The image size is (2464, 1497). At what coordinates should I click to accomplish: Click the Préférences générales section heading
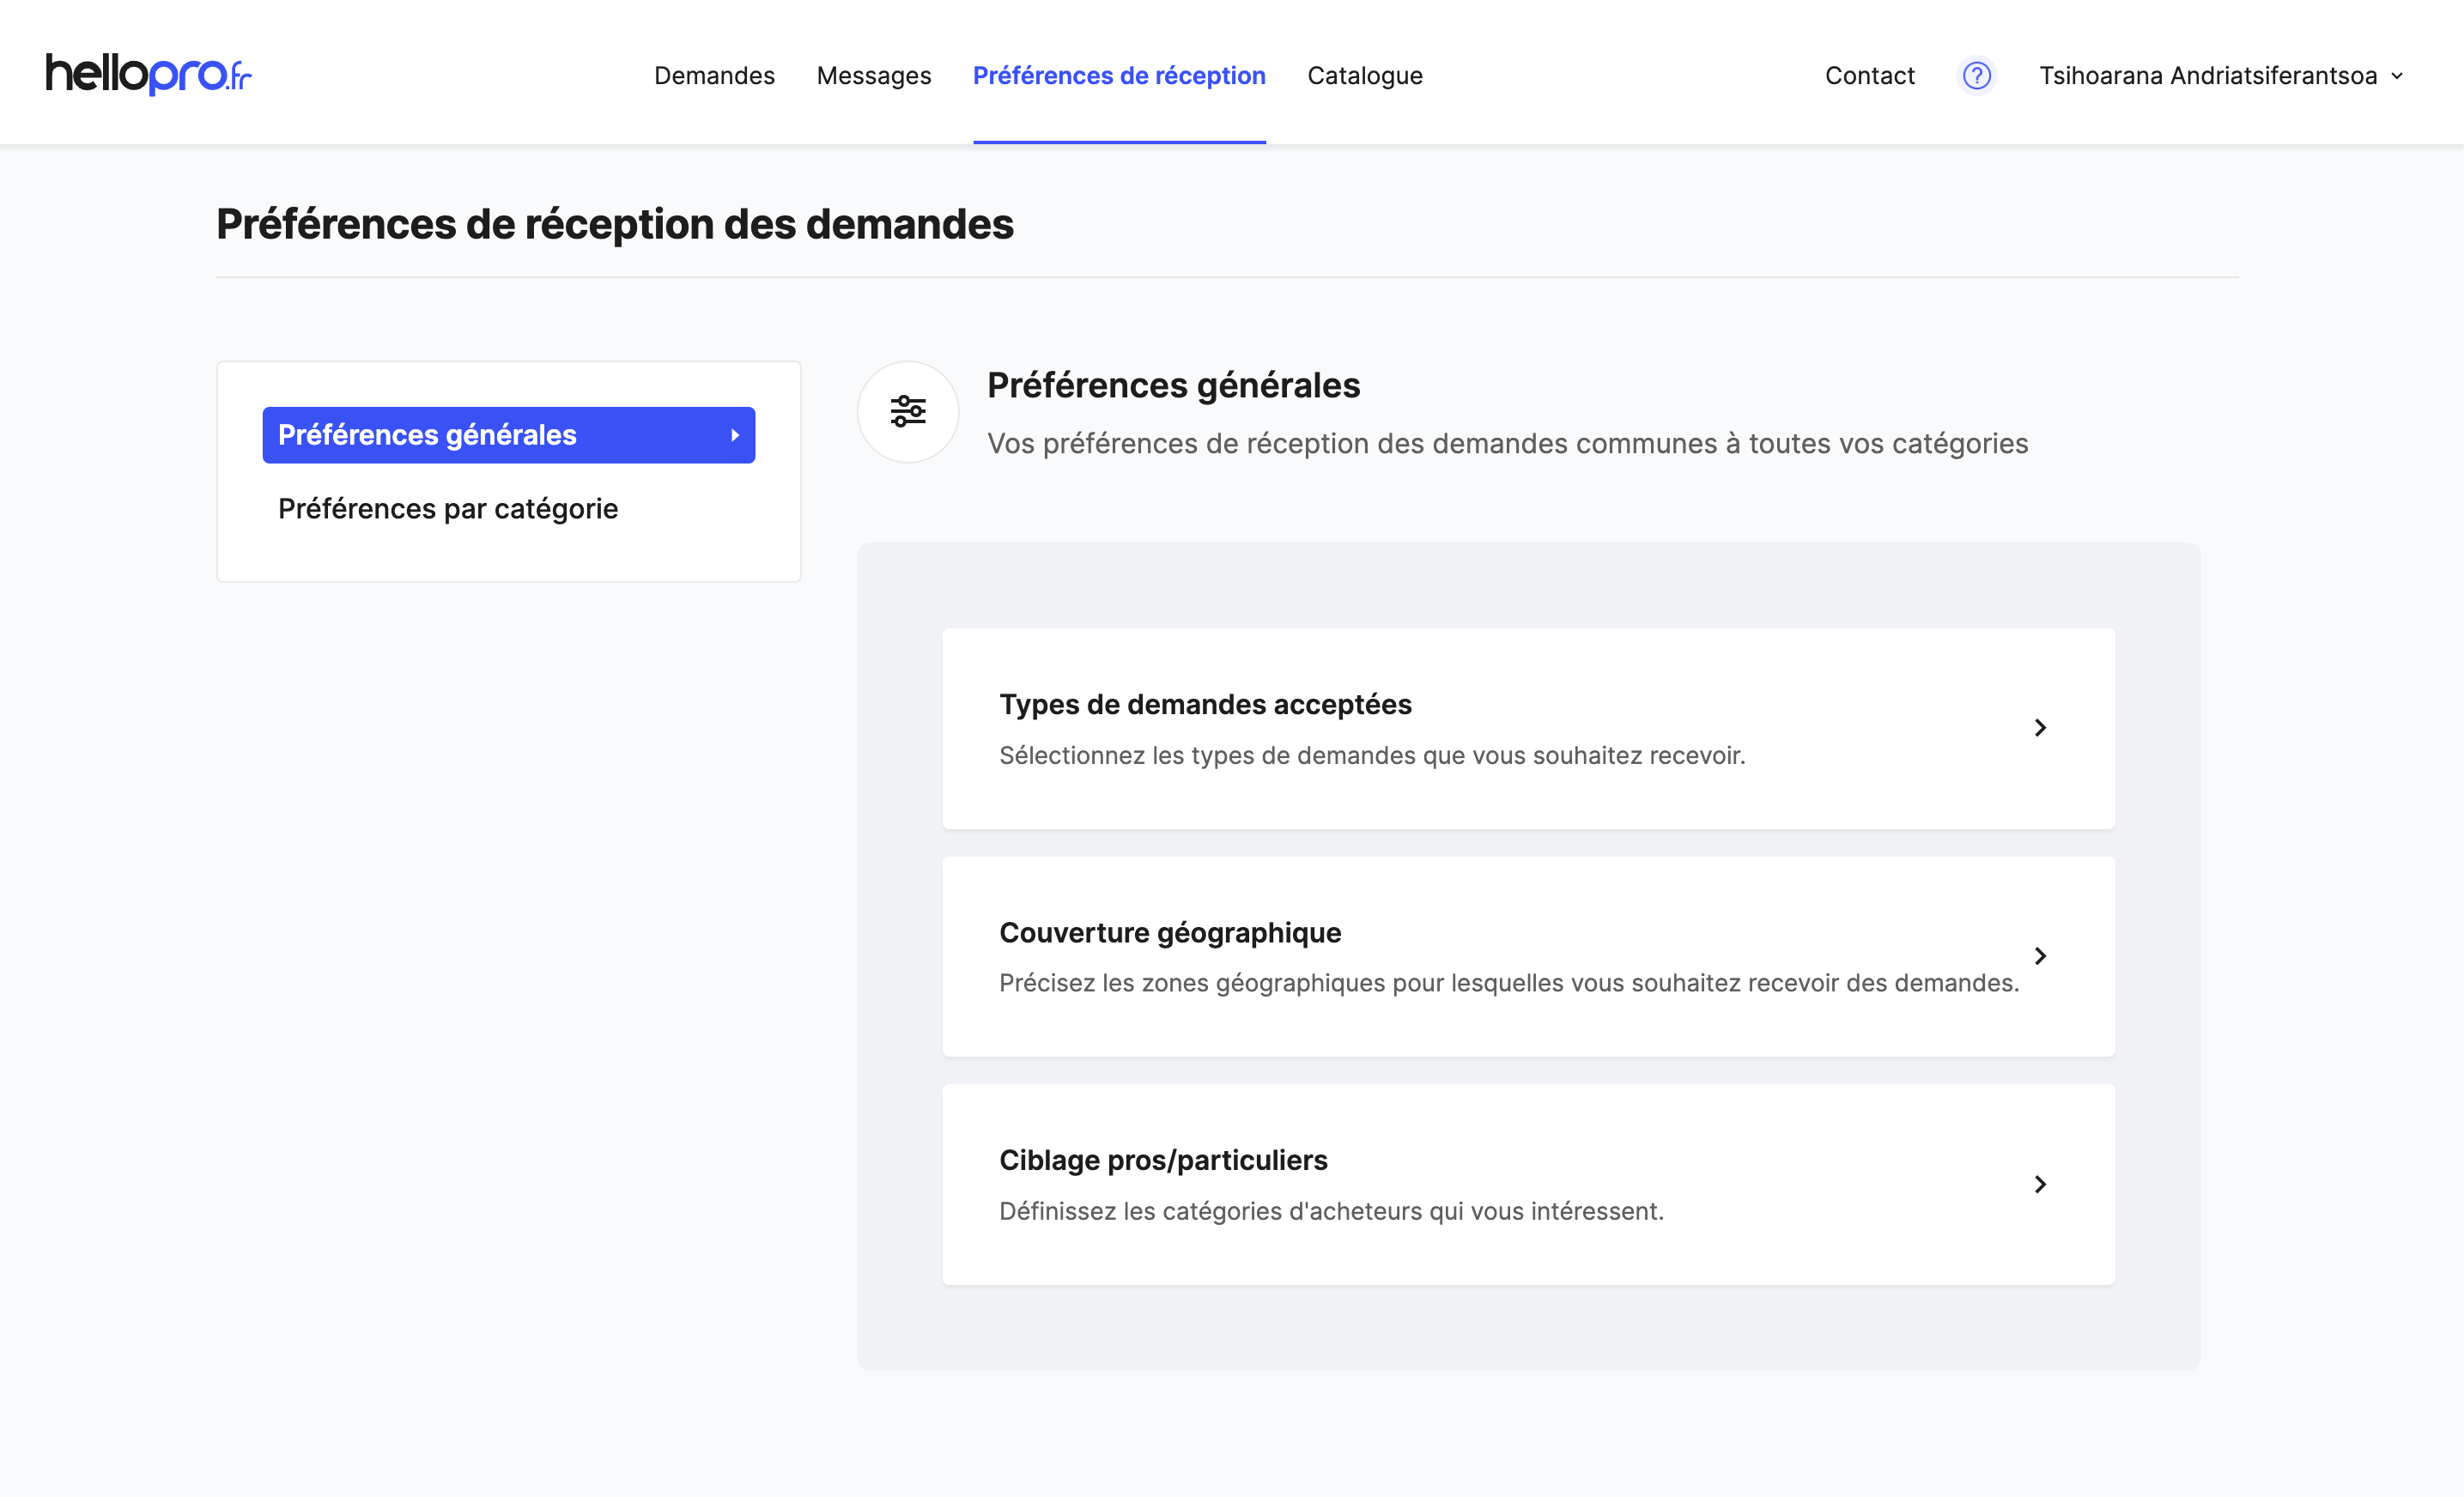click(1173, 385)
